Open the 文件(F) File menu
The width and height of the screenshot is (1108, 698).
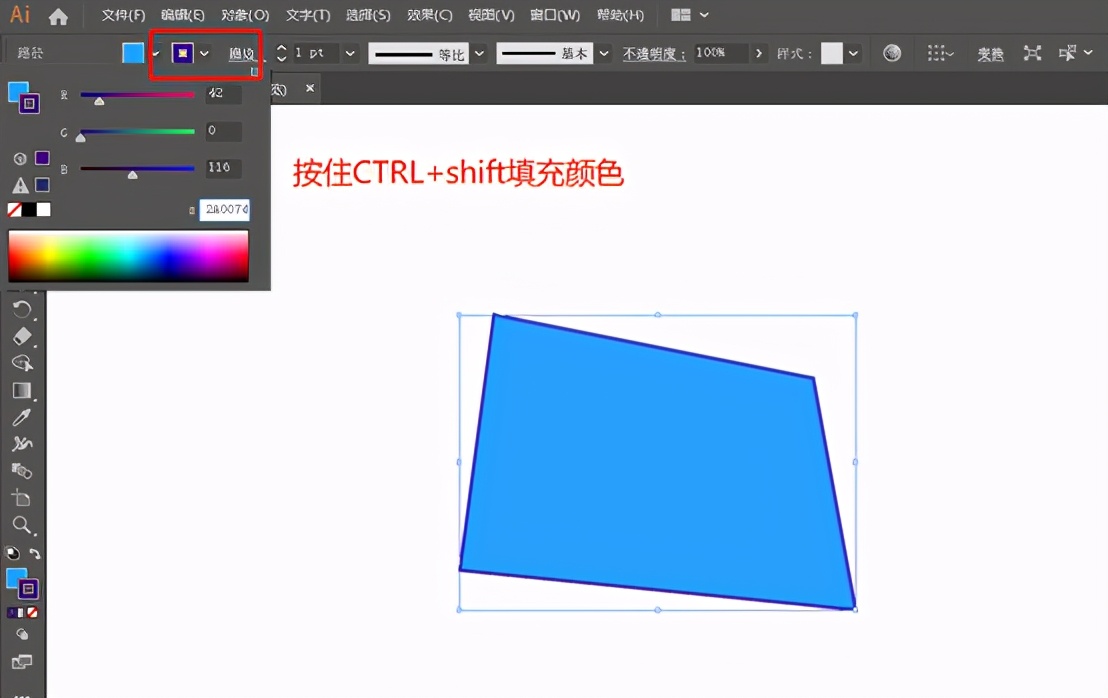123,15
